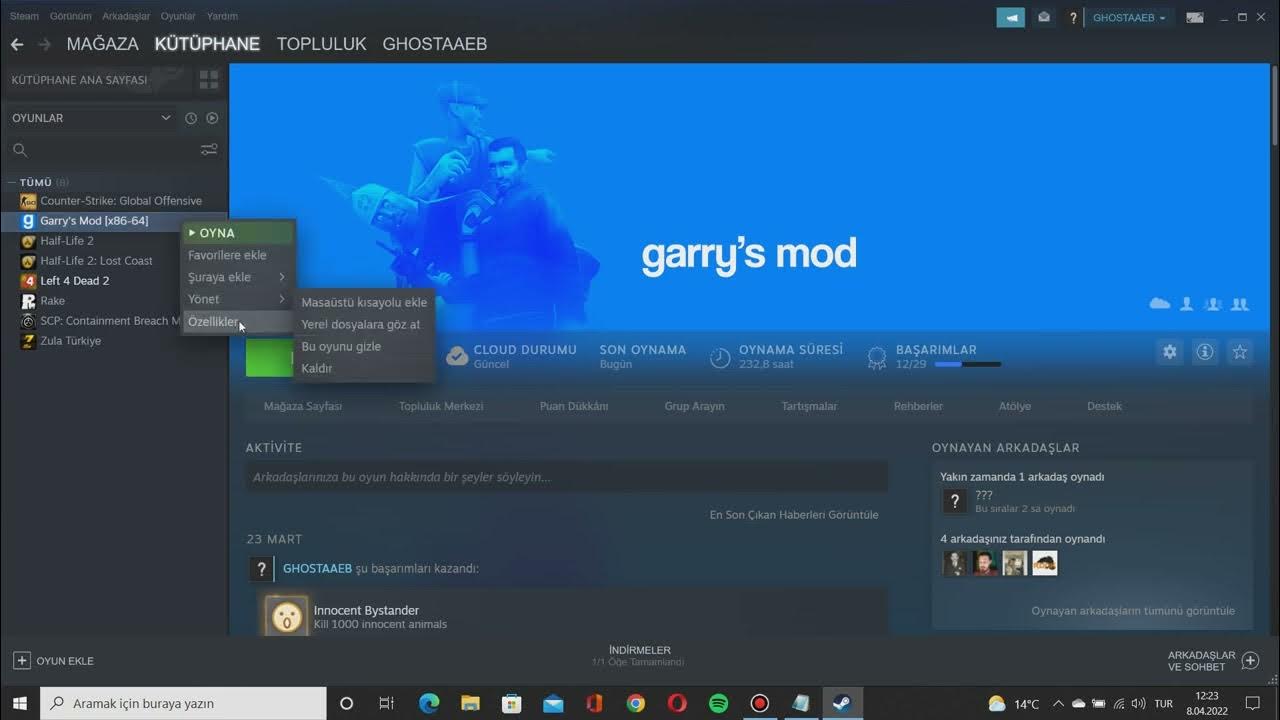This screenshot has width=1280, height=720.
Task: Click the Windows taskbar search box
Action: [183, 703]
